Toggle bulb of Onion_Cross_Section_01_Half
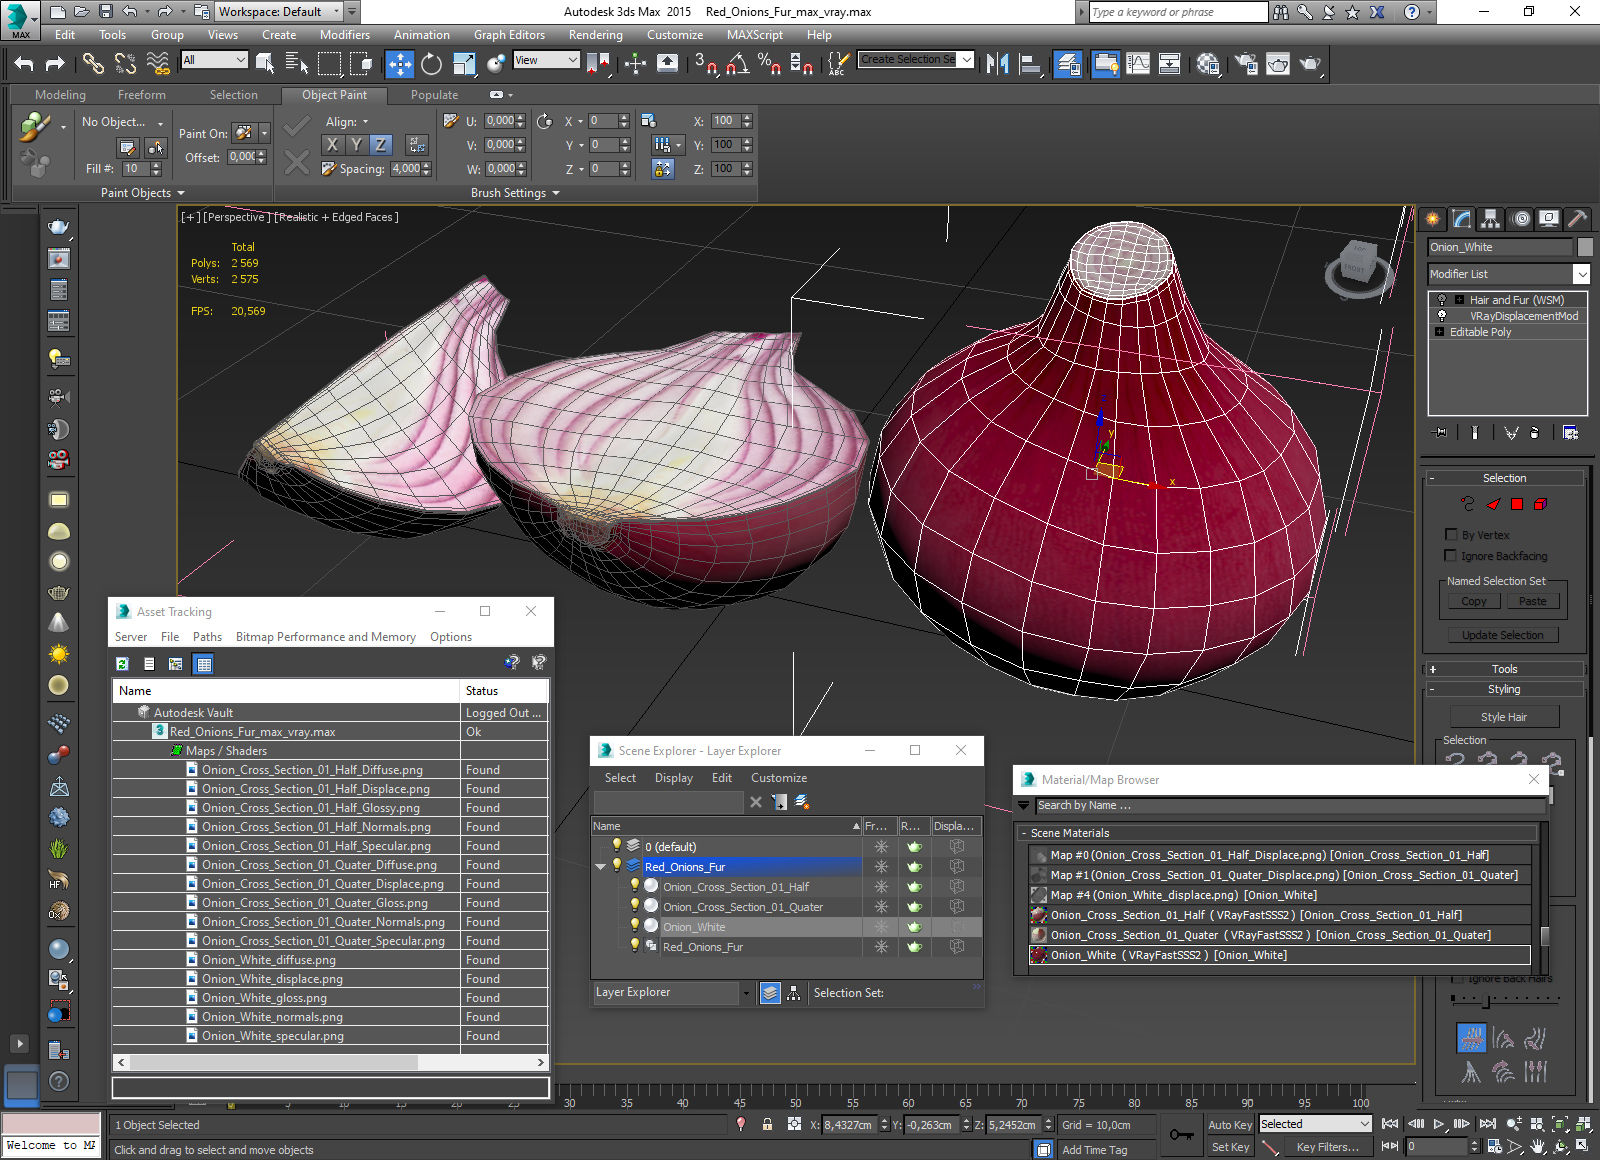Image resolution: width=1600 pixels, height=1160 pixels. (x=634, y=886)
